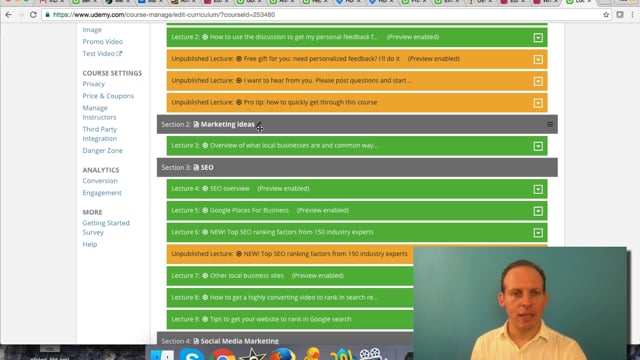Open the Chrome three-dot menu
Screen dimensions: 640x360
(x=633, y=15)
